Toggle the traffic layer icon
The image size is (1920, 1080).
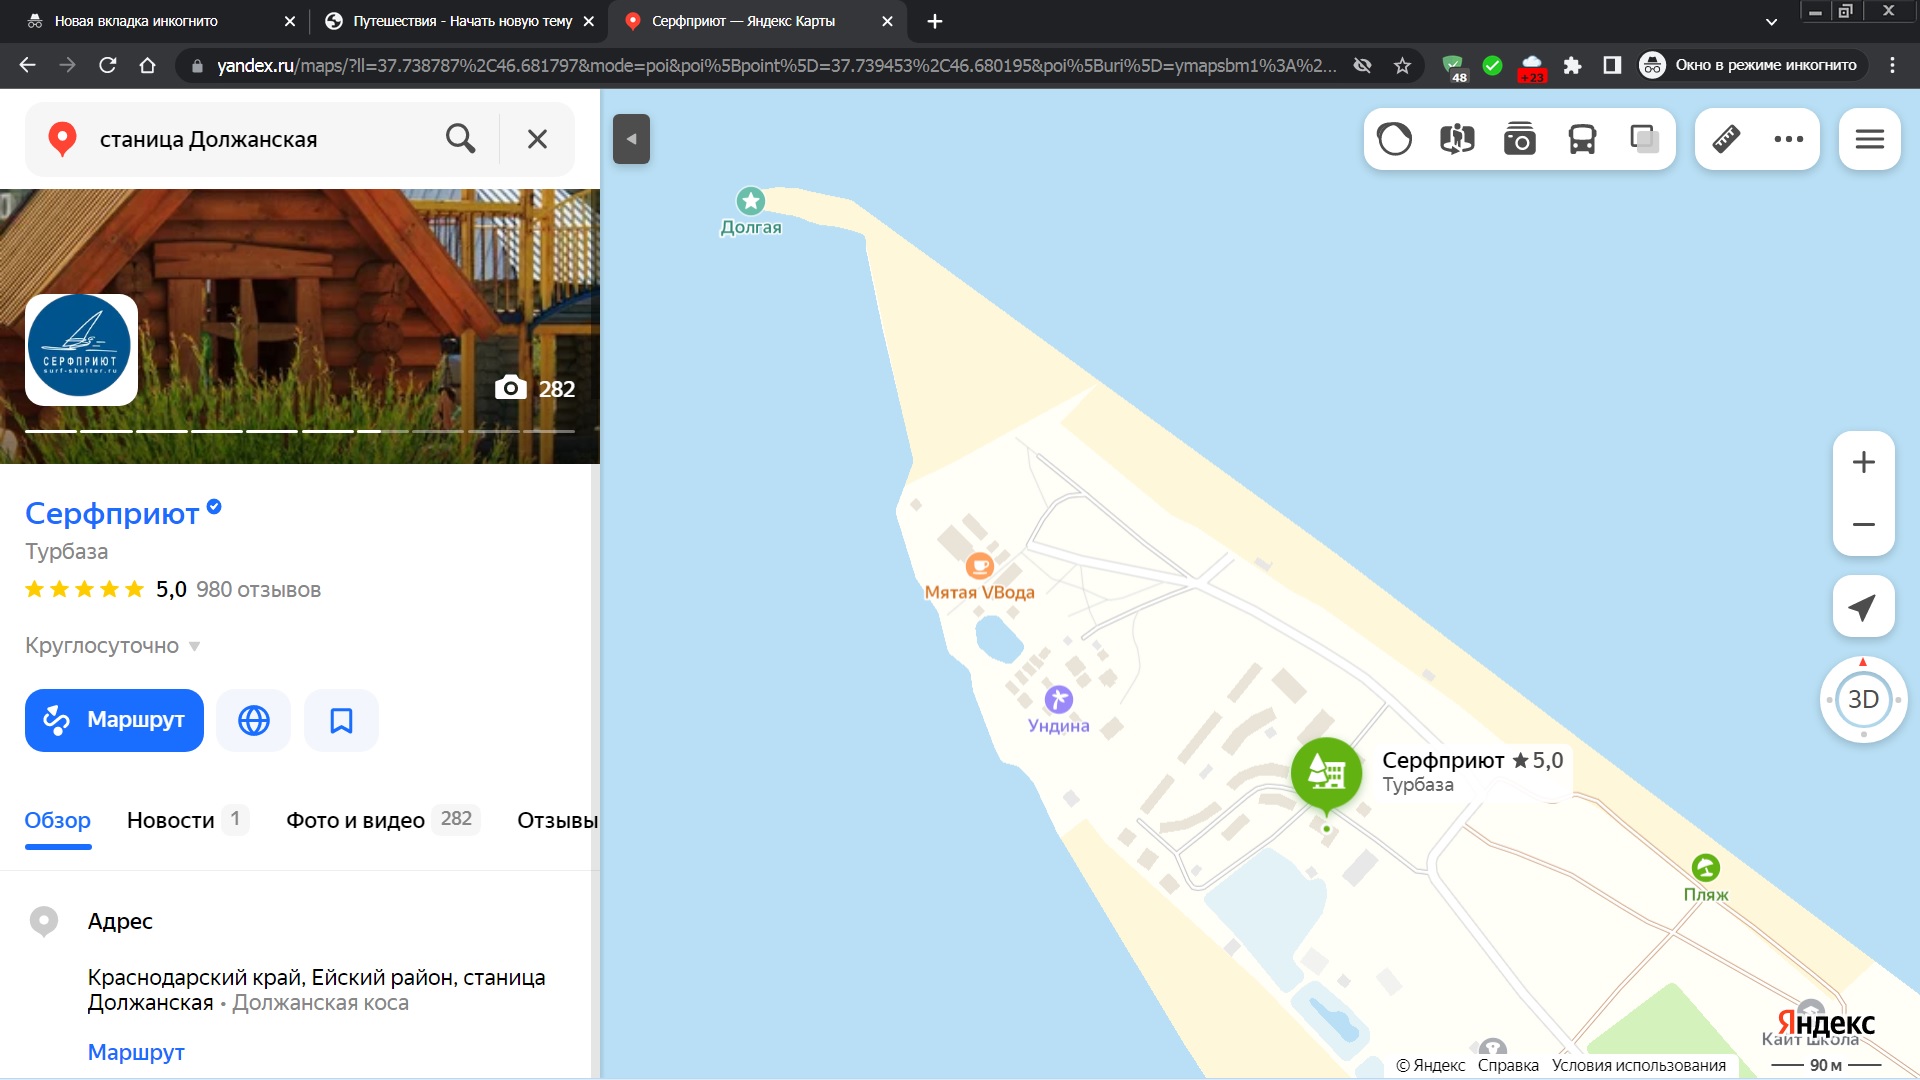pyautogui.click(x=1395, y=139)
